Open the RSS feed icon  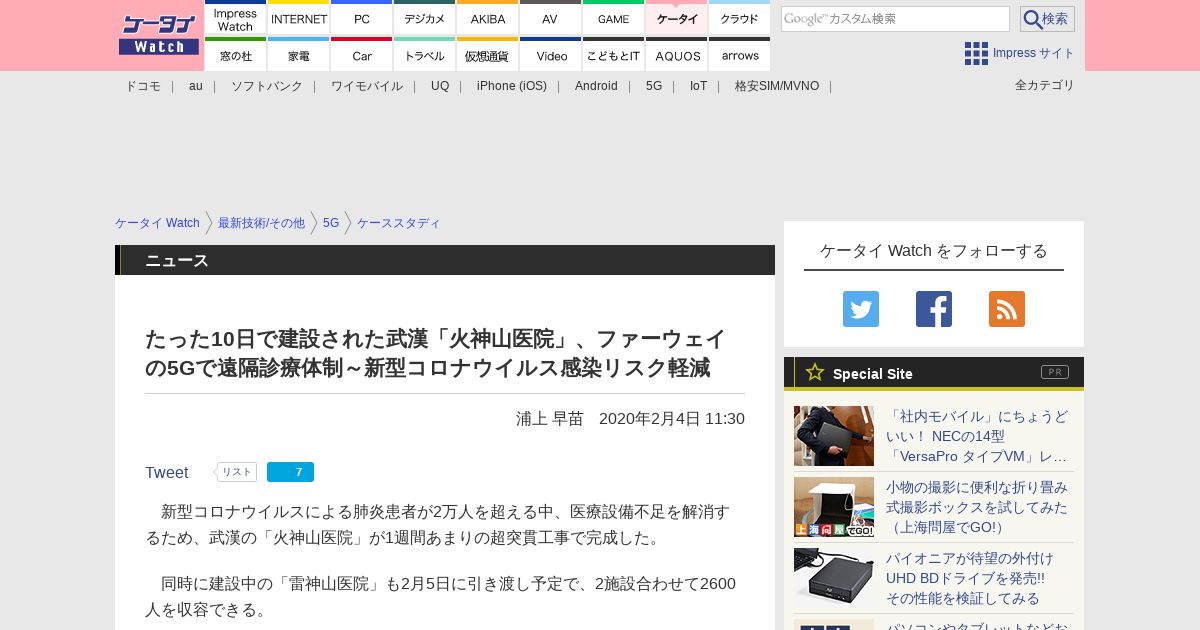(1007, 309)
